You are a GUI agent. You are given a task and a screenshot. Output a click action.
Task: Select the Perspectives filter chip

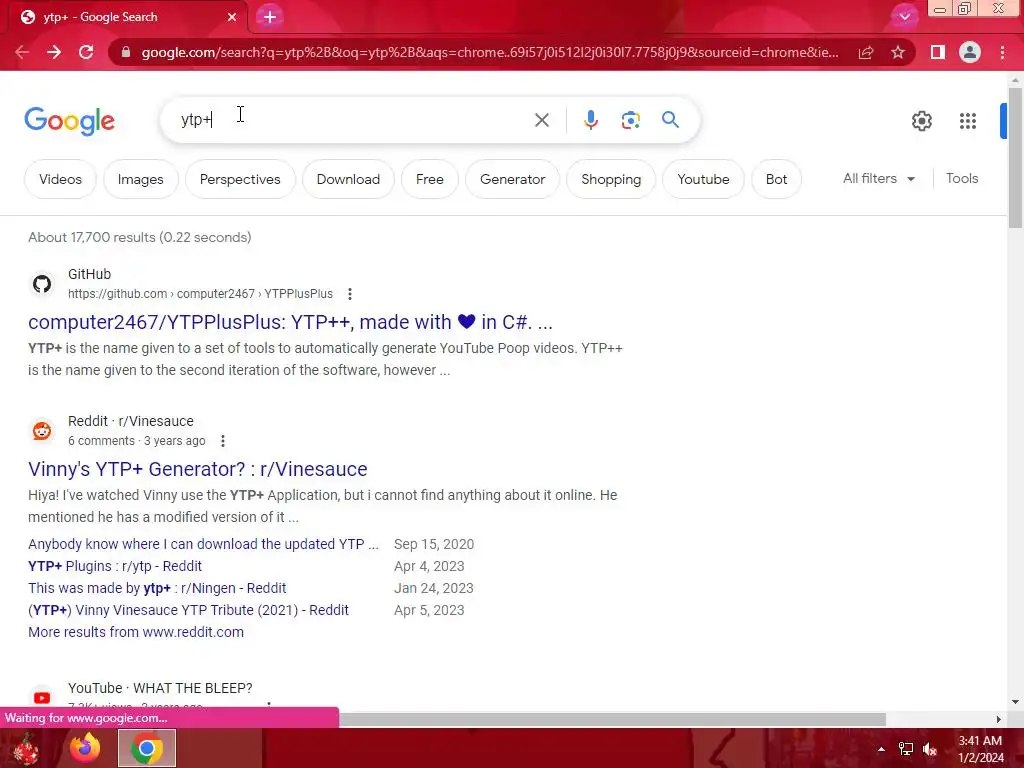(x=240, y=179)
